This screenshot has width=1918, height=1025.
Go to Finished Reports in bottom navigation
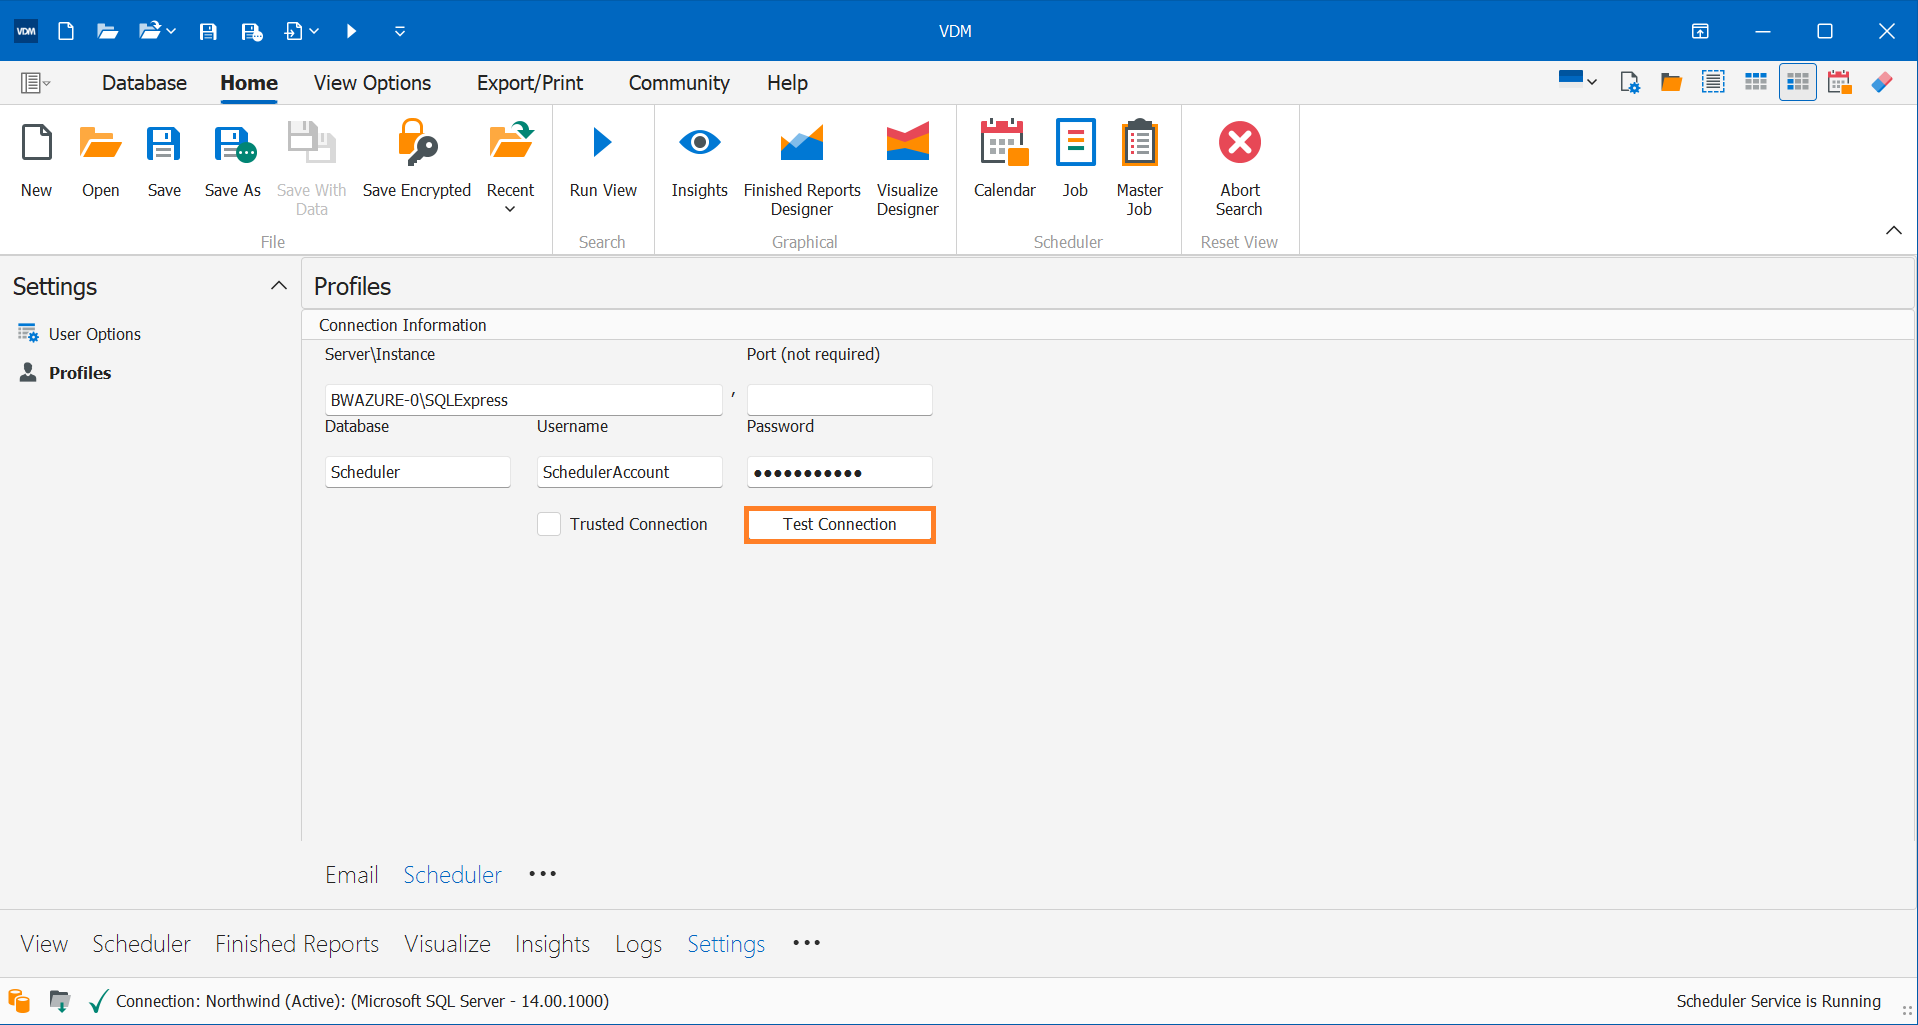point(297,944)
